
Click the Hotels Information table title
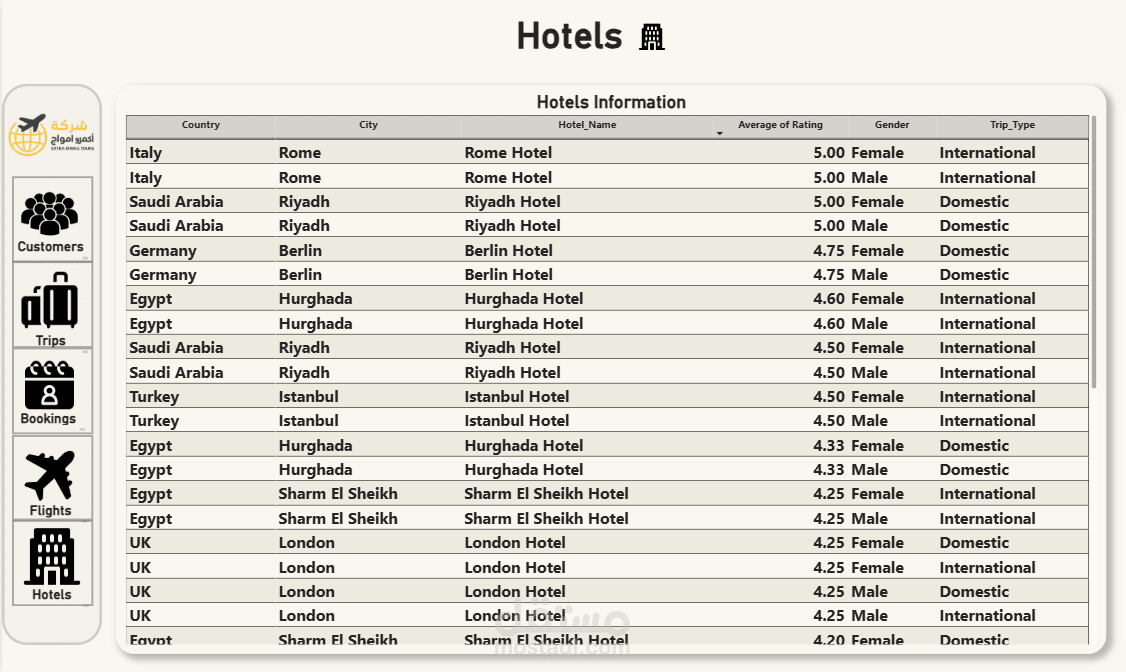point(611,102)
